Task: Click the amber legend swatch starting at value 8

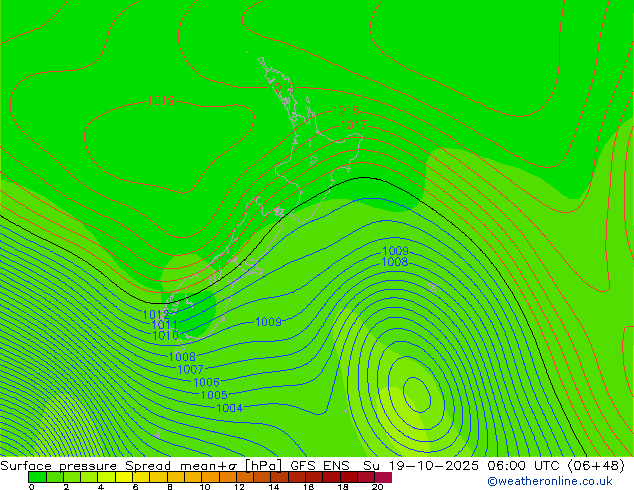Action: point(176,477)
